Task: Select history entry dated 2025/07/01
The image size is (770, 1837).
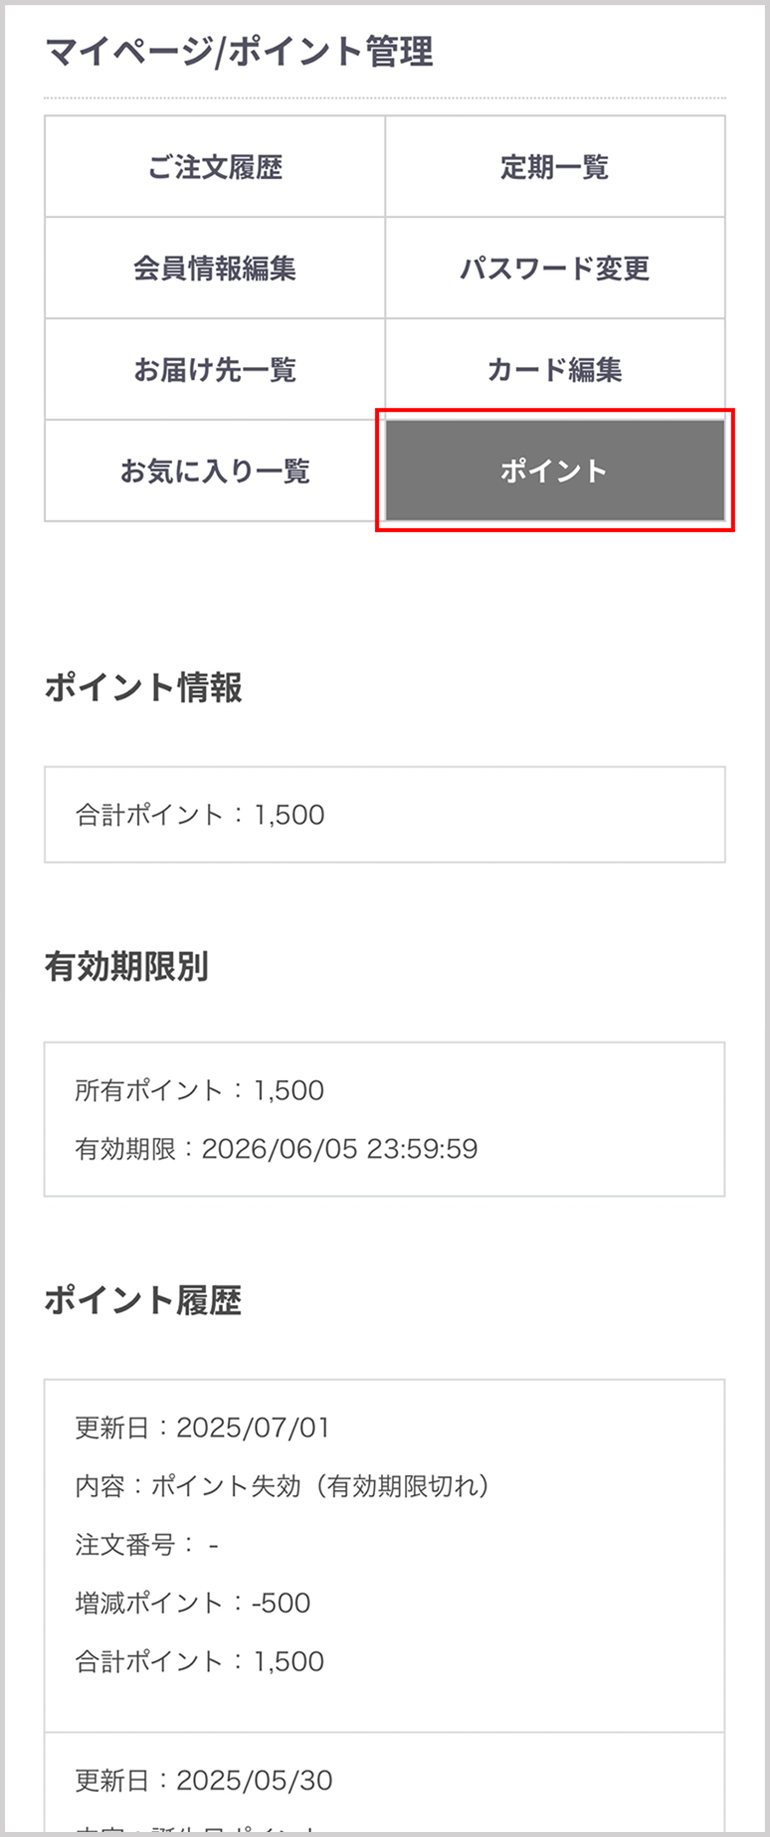Action: coord(202,1427)
